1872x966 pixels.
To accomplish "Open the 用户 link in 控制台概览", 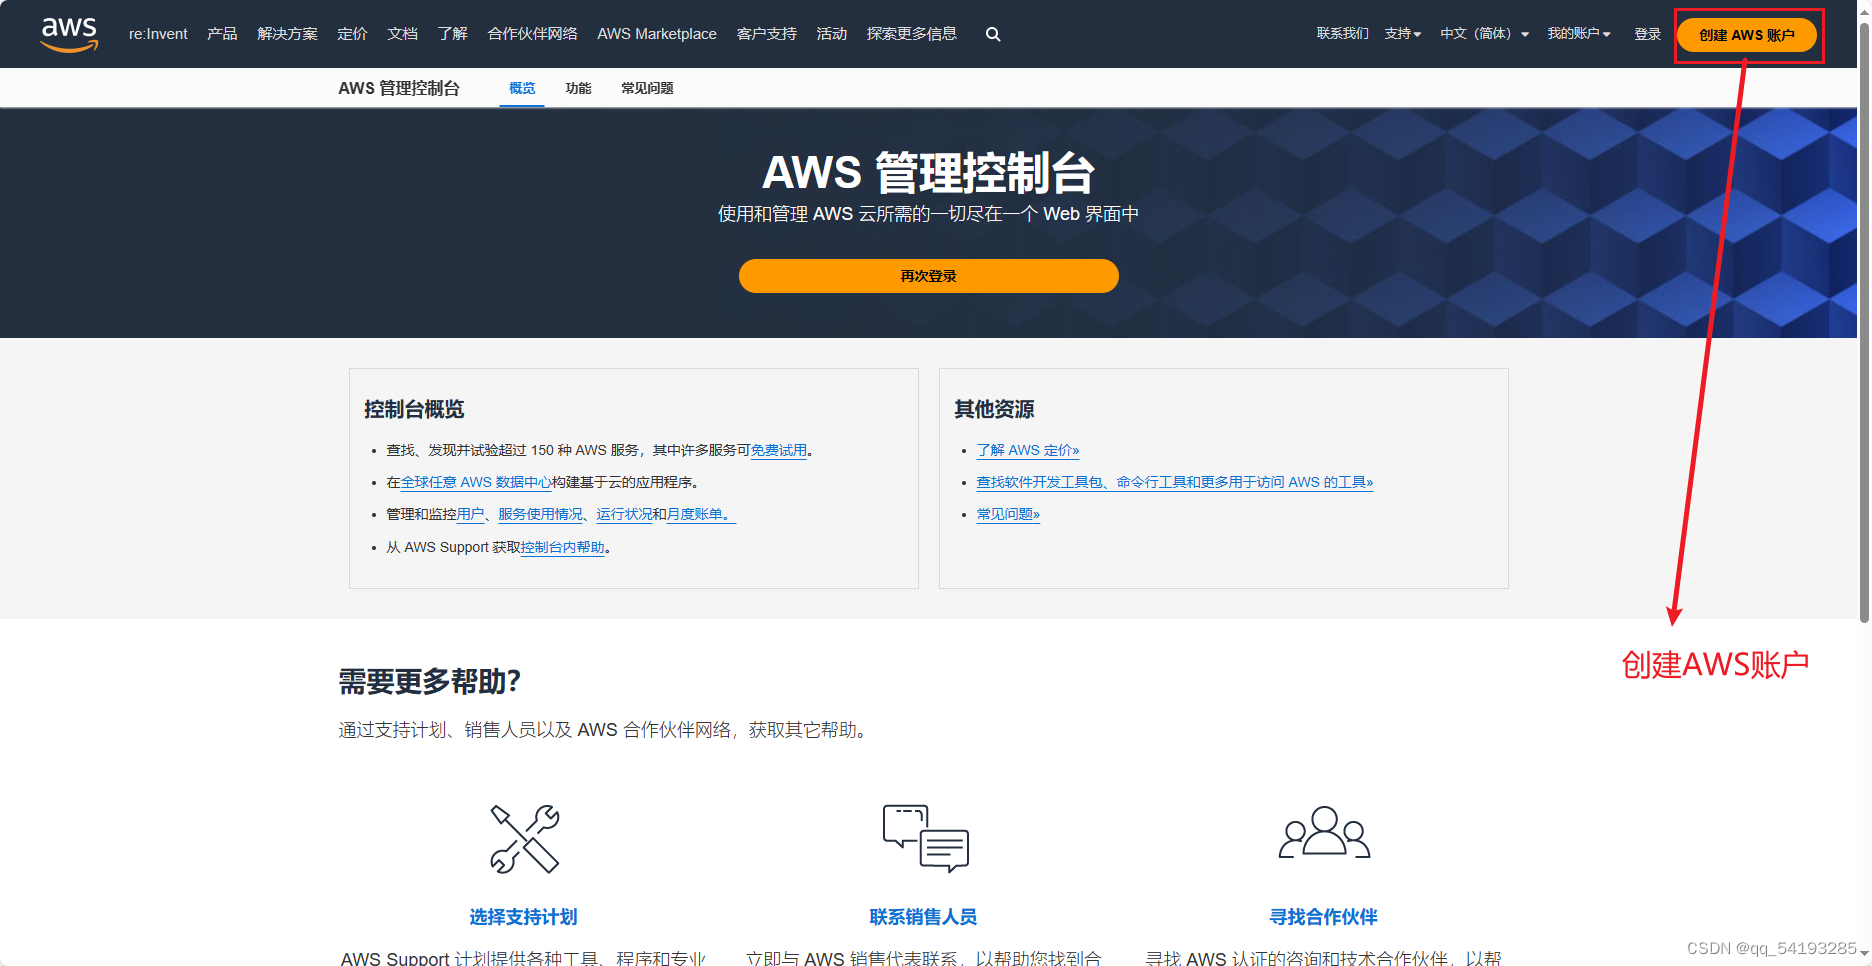I will [x=470, y=514].
